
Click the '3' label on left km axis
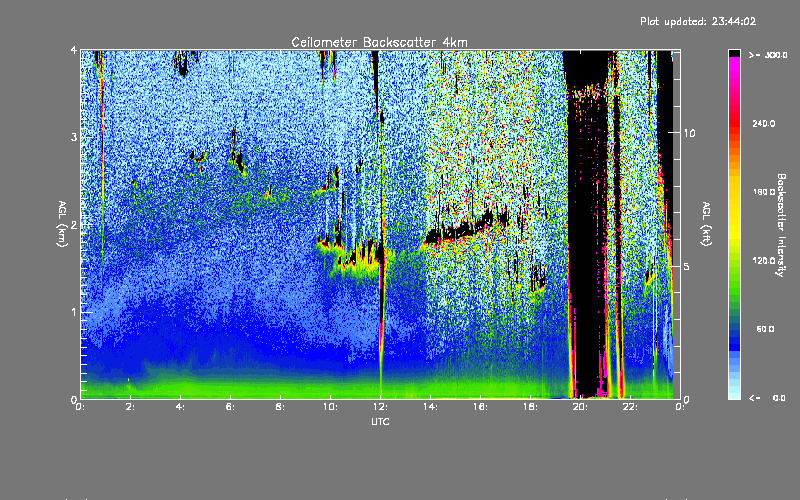pos(74,137)
